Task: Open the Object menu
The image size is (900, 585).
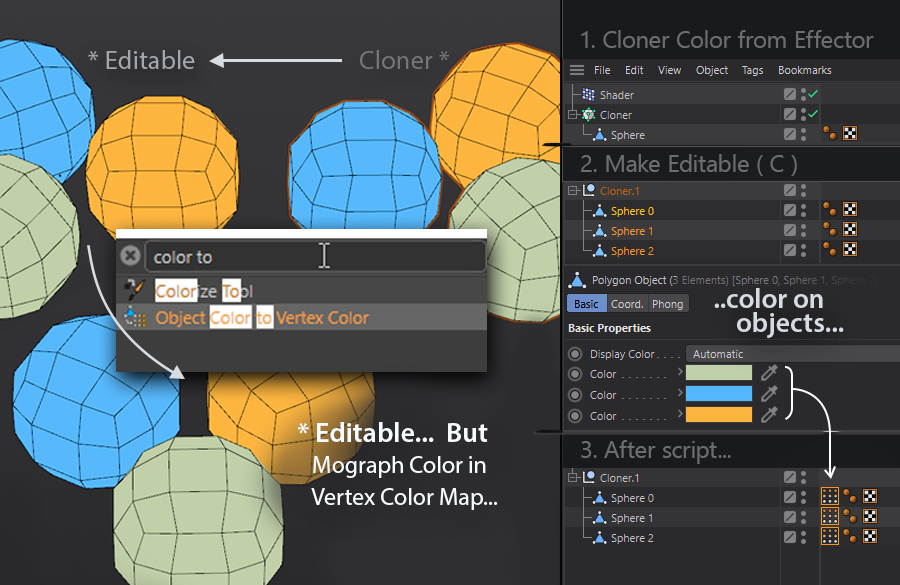Action: tap(712, 70)
